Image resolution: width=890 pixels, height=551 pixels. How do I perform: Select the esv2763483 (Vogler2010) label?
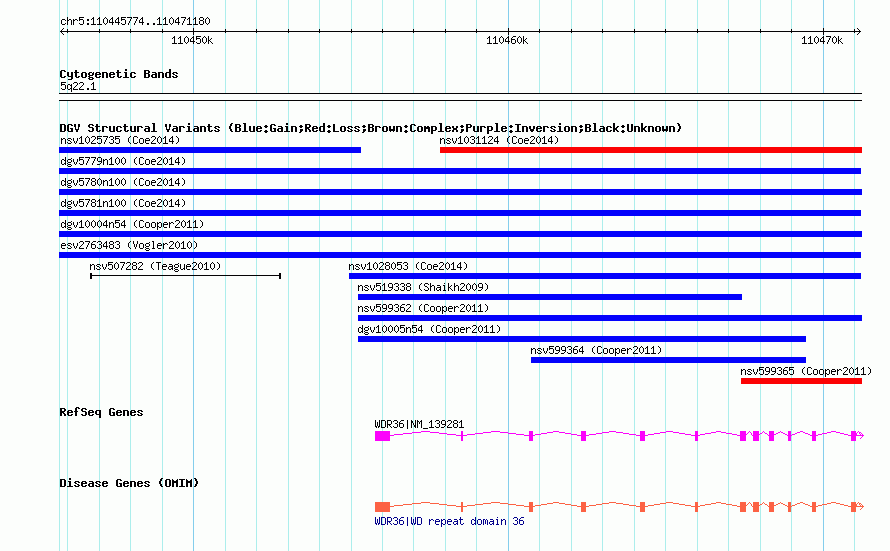click(129, 245)
